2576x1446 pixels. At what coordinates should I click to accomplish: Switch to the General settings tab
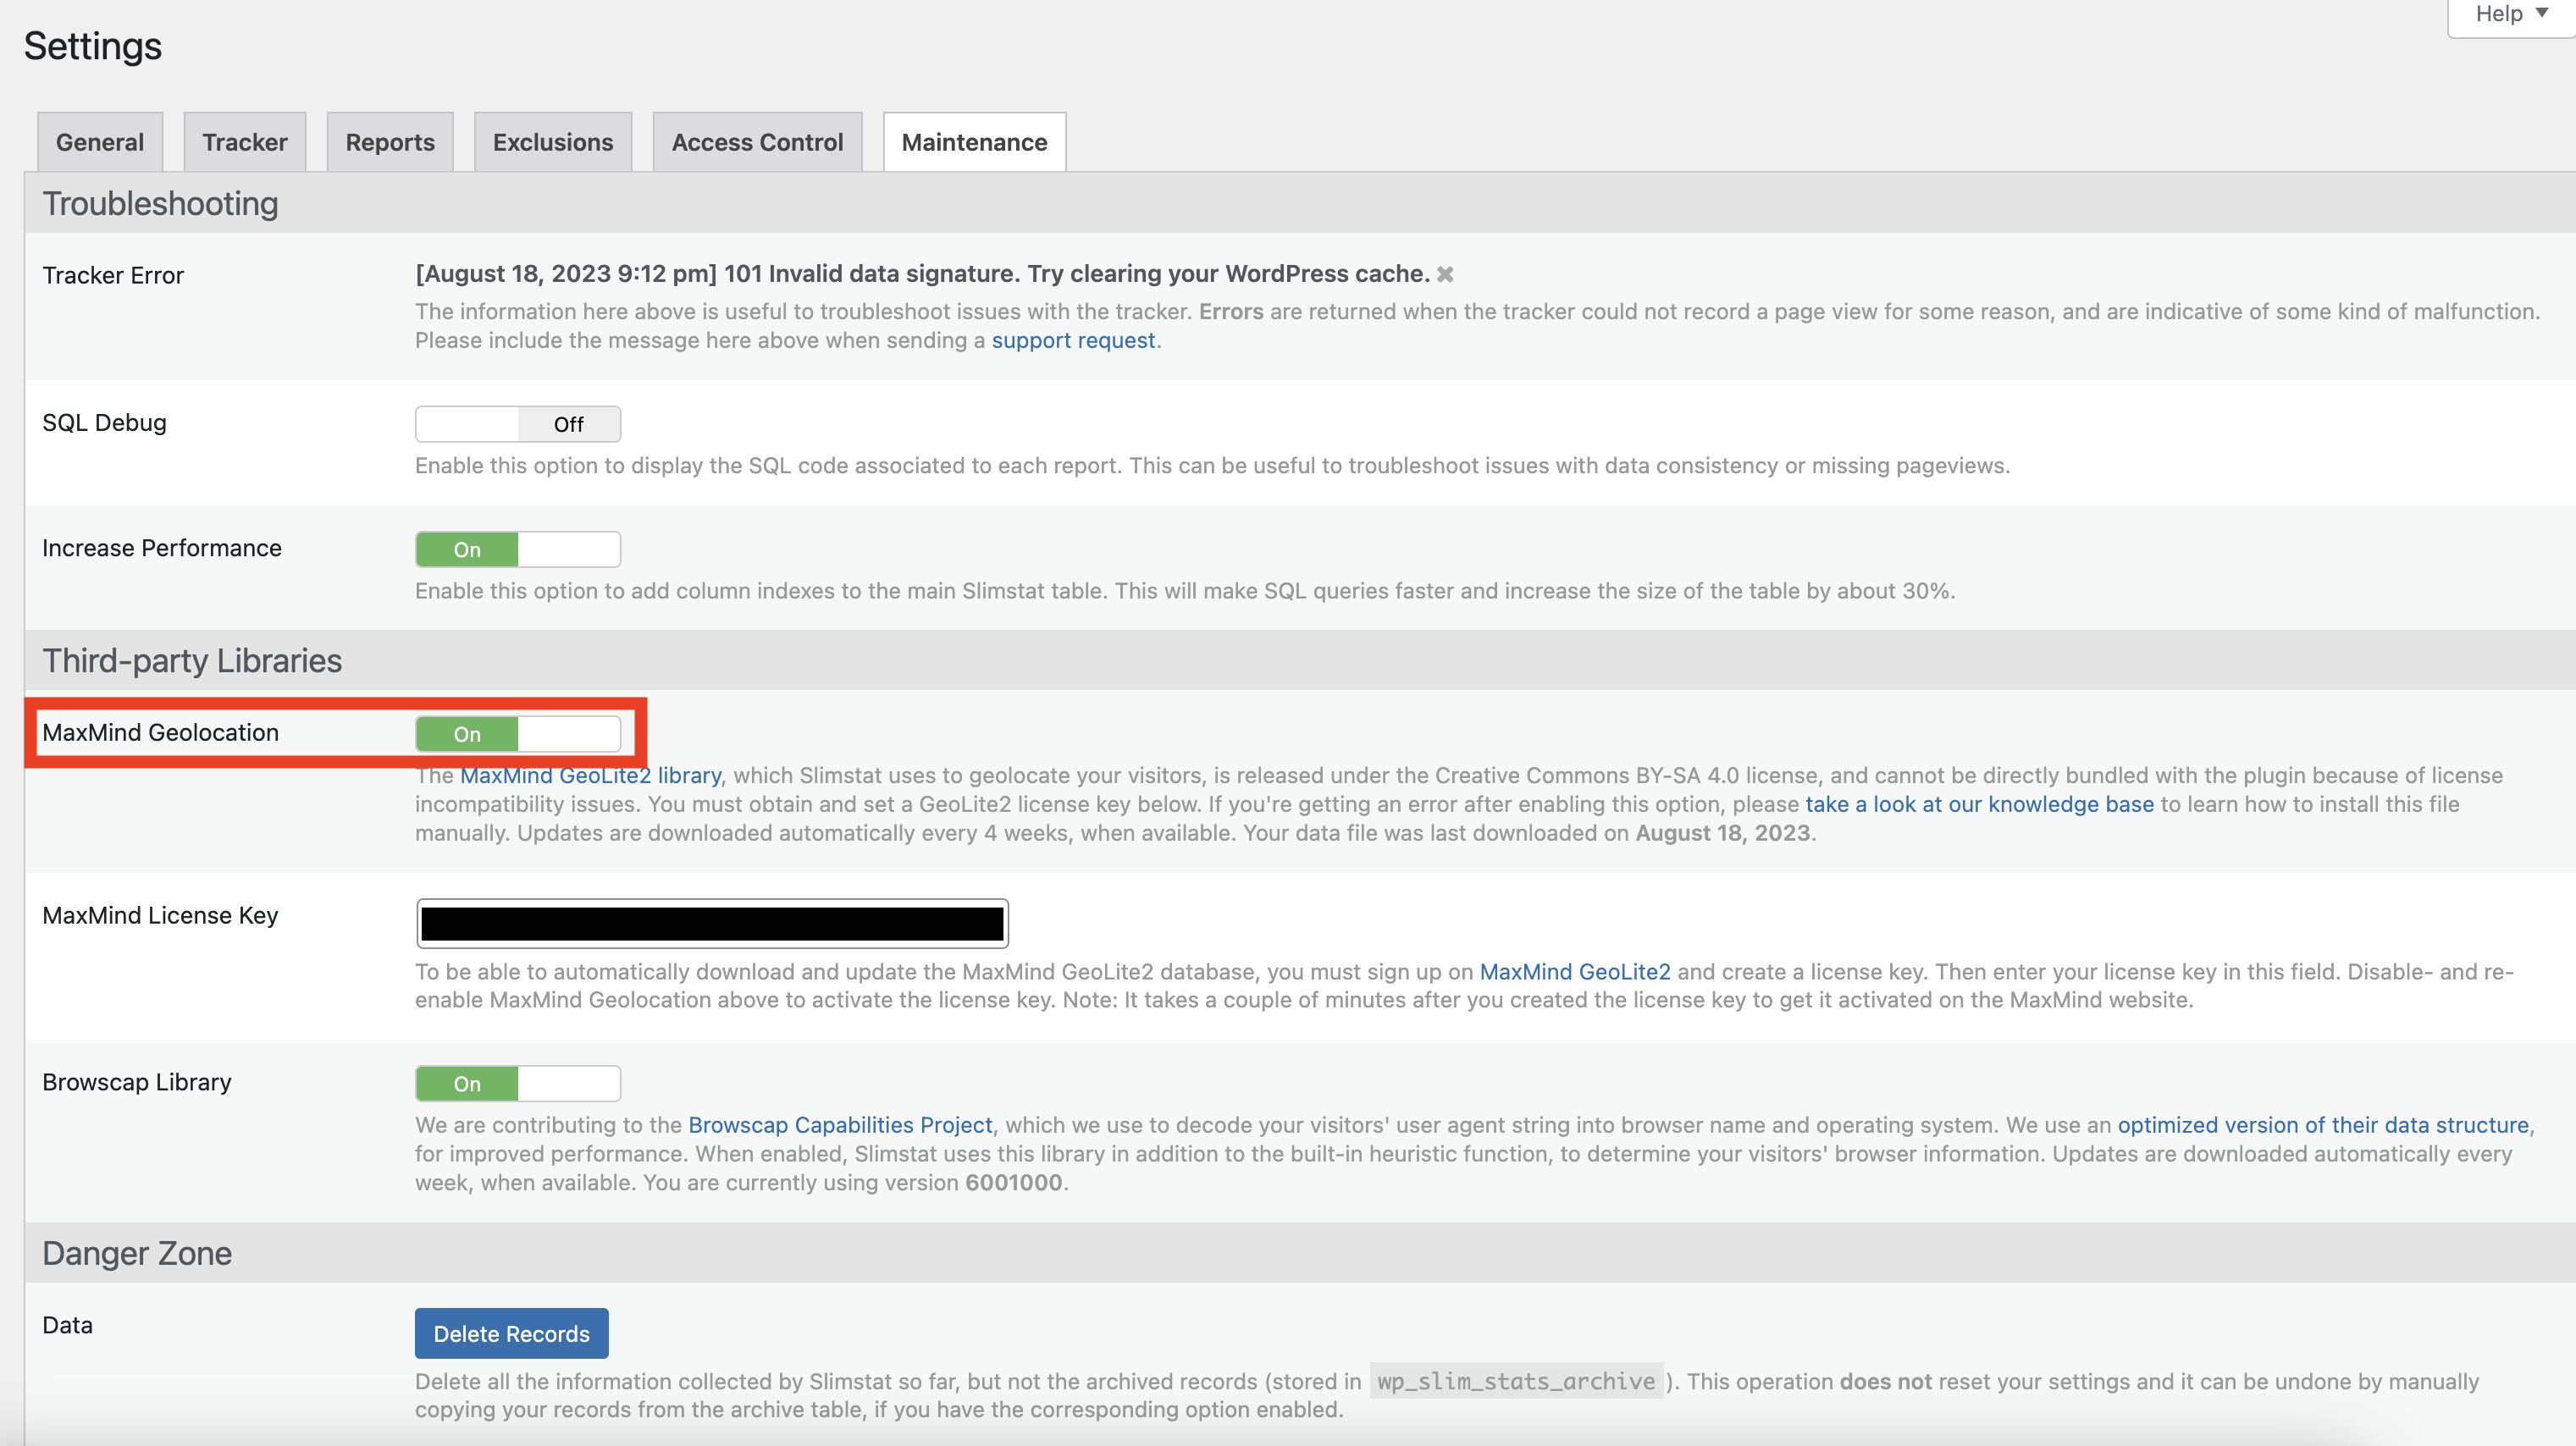click(101, 141)
